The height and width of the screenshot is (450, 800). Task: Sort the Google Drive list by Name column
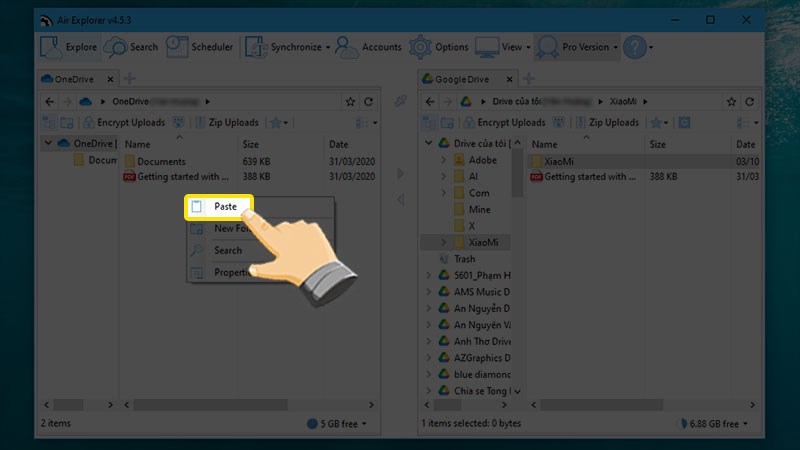point(544,144)
